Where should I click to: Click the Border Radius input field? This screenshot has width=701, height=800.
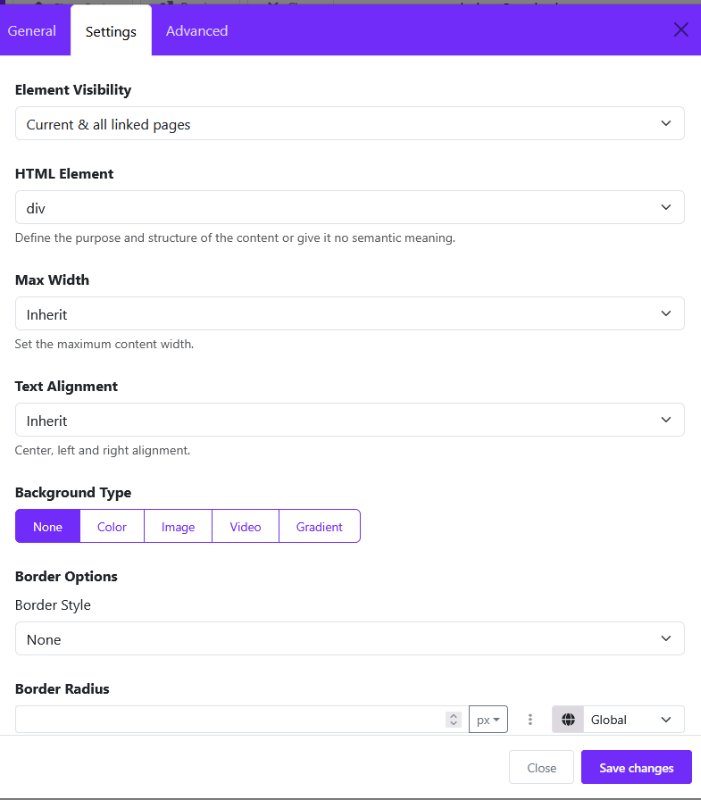pyautogui.click(x=229, y=720)
